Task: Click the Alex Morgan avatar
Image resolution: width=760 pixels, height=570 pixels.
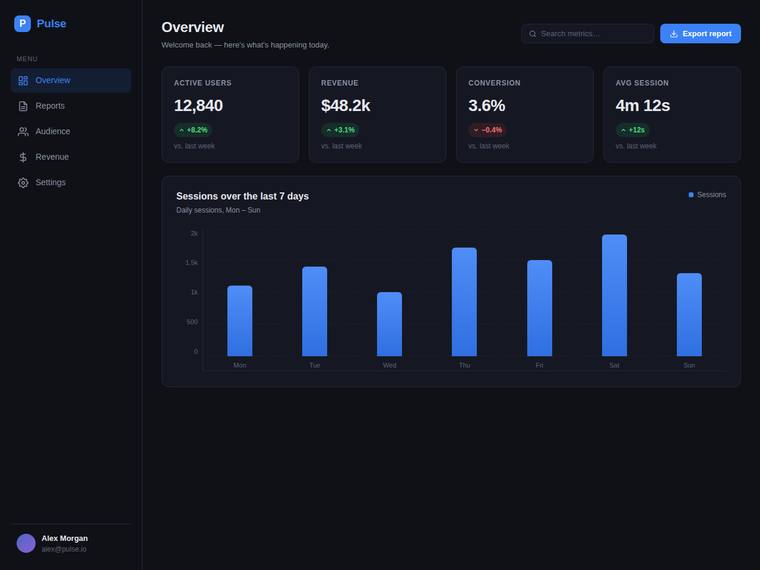Action: (26, 543)
